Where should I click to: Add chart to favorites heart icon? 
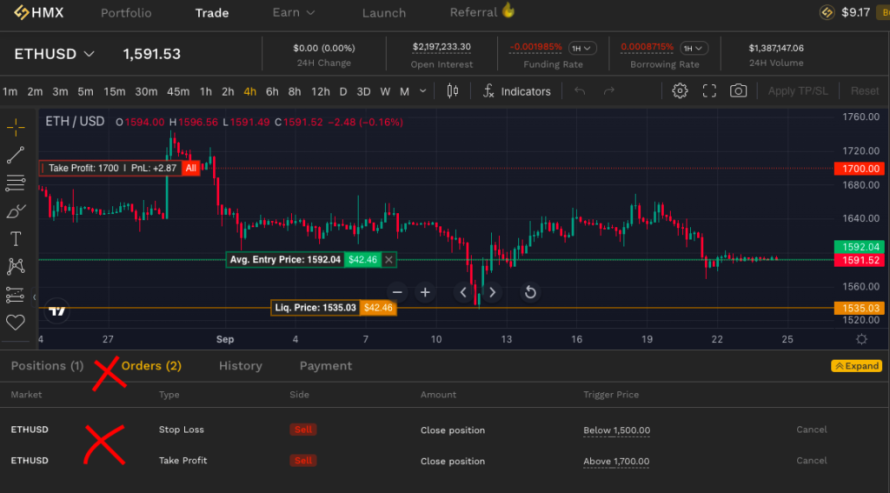point(15,322)
